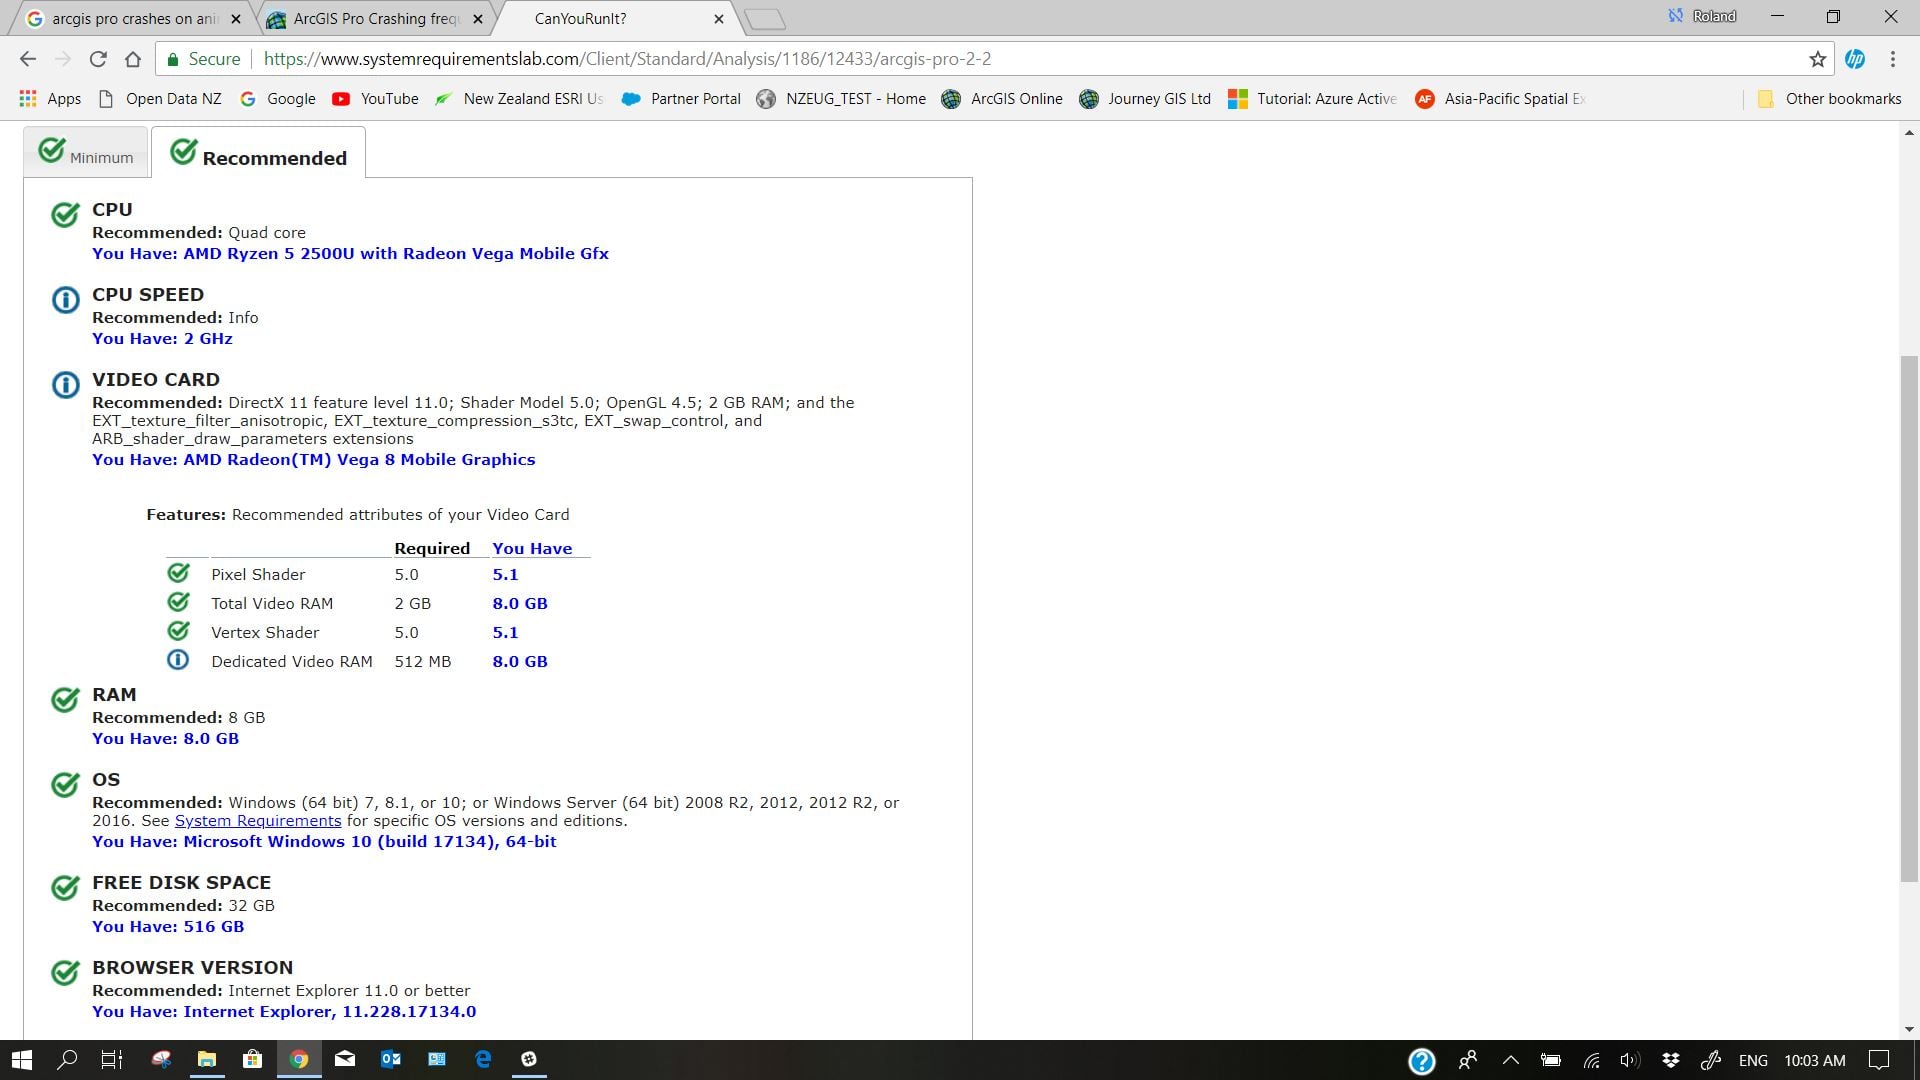Screen dimensions: 1920x1080
Task: Click the scrollbar down arrow
Action: tap(1910, 1029)
